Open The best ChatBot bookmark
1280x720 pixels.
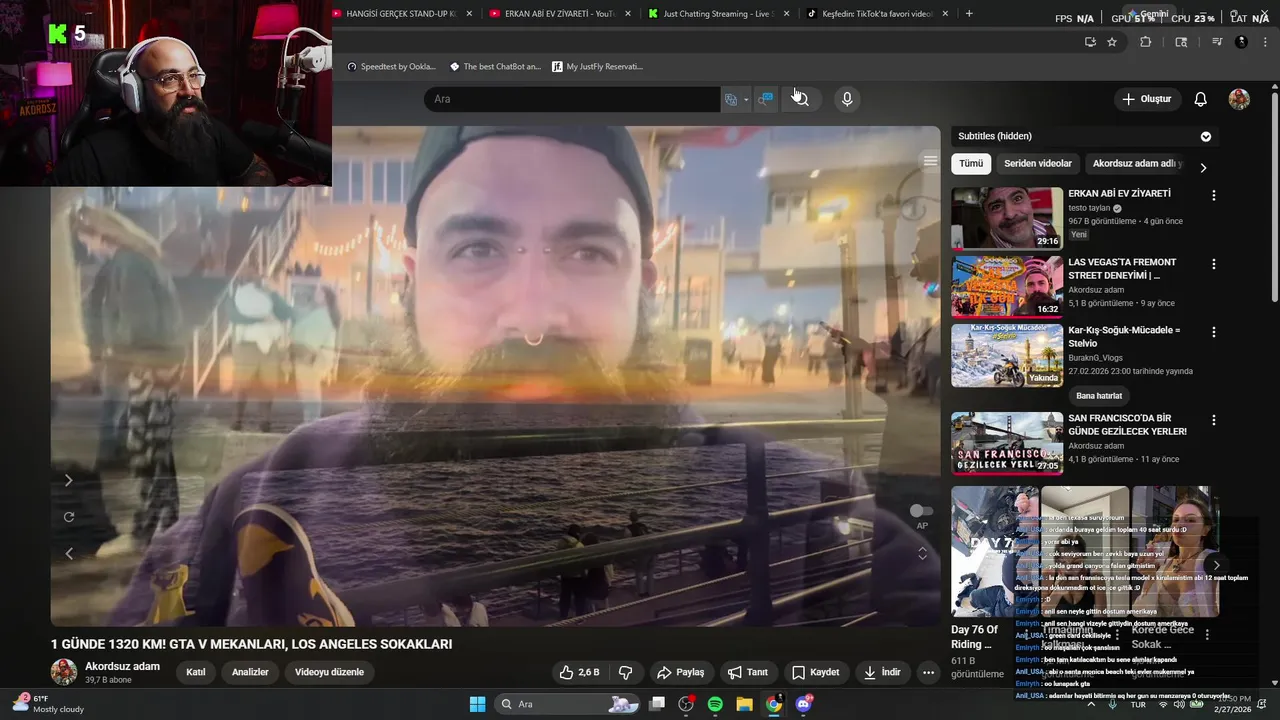[x=495, y=67]
